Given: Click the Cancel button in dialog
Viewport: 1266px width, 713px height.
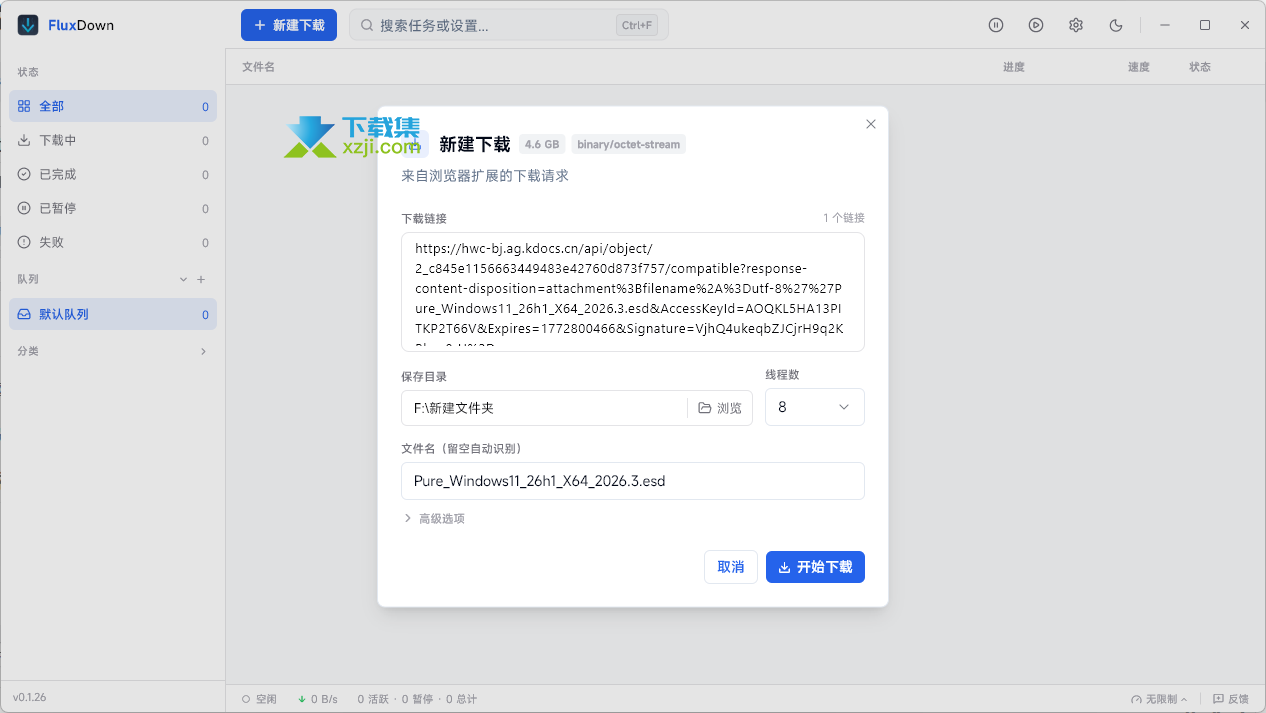Looking at the screenshot, I should [730, 567].
